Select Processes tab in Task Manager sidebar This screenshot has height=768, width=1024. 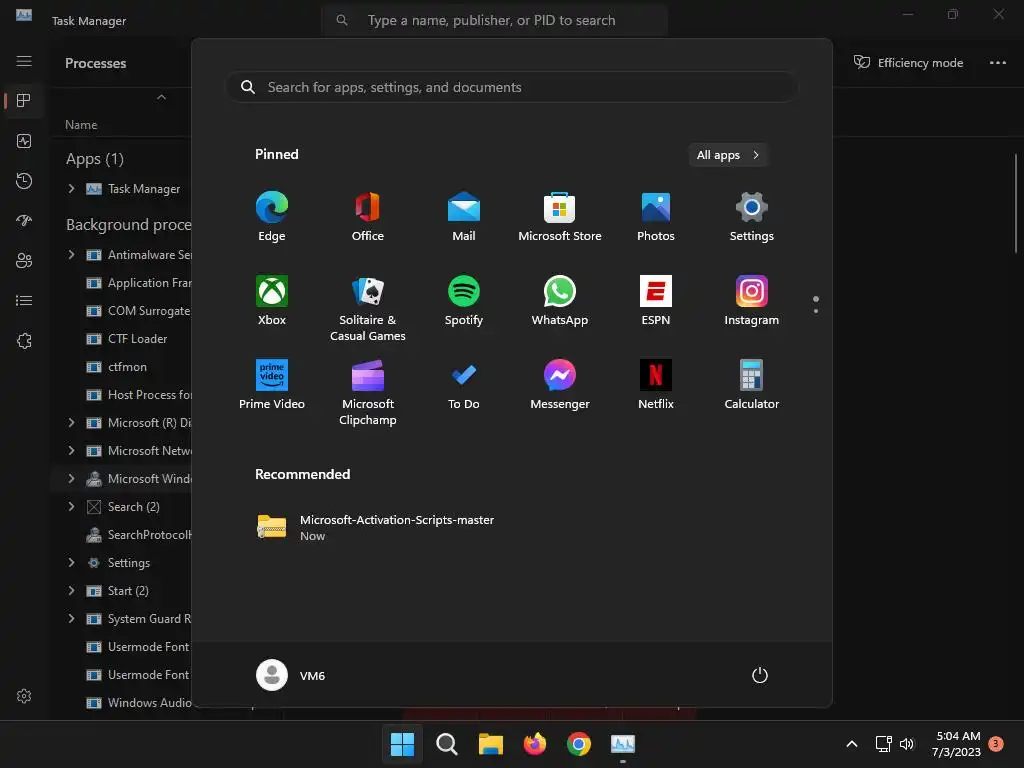pos(24,101)
